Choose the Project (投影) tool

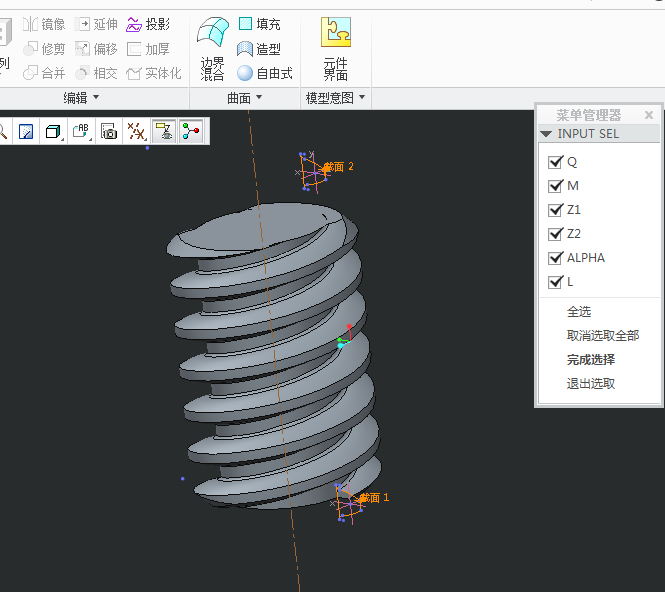click(x=148, y=24)
